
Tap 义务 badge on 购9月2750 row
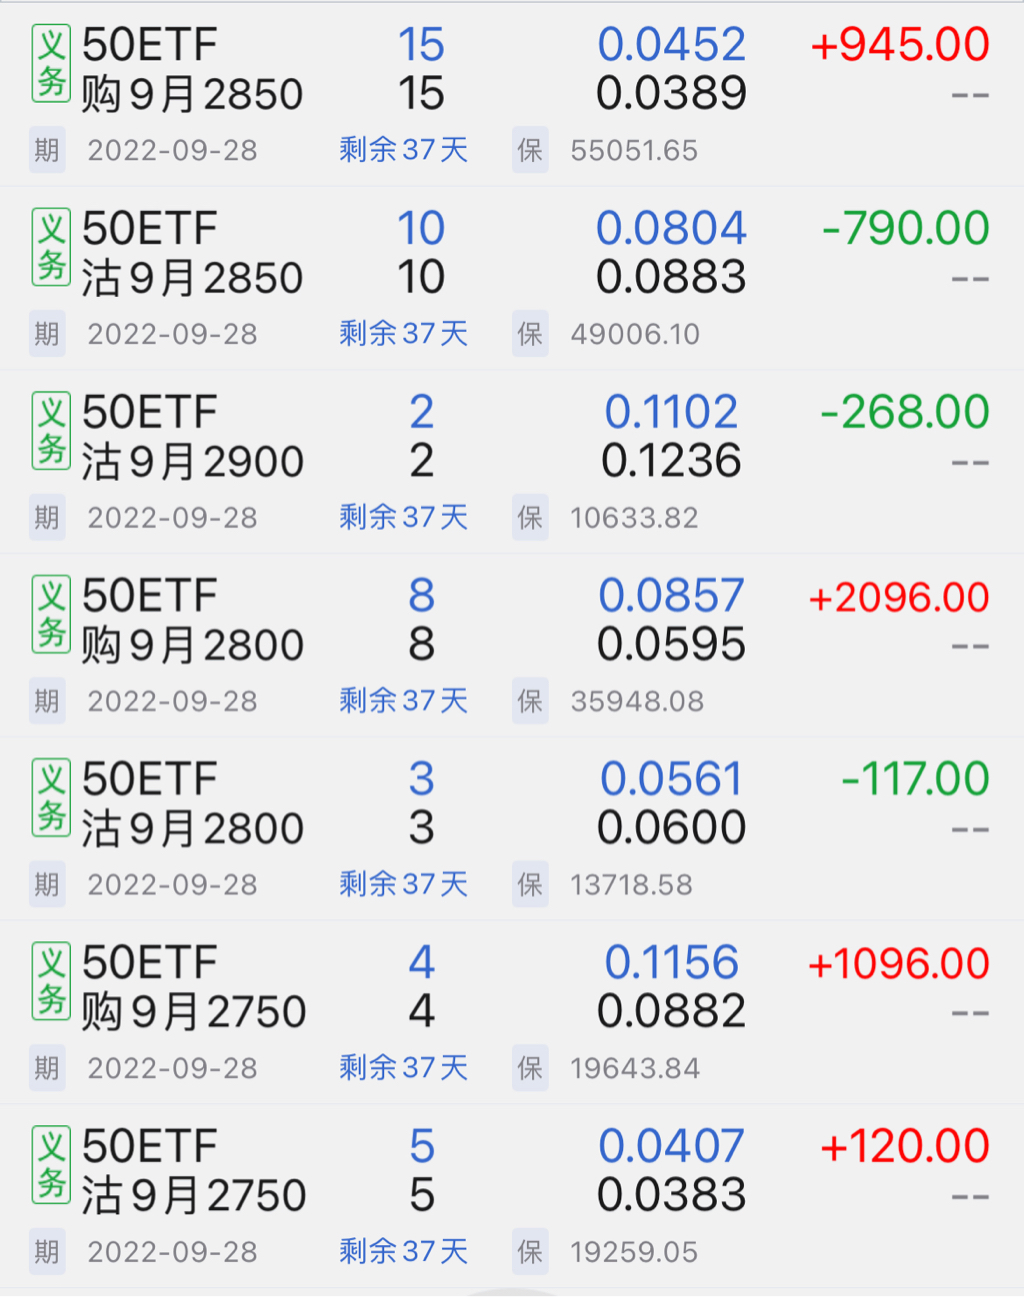(51, 981)
